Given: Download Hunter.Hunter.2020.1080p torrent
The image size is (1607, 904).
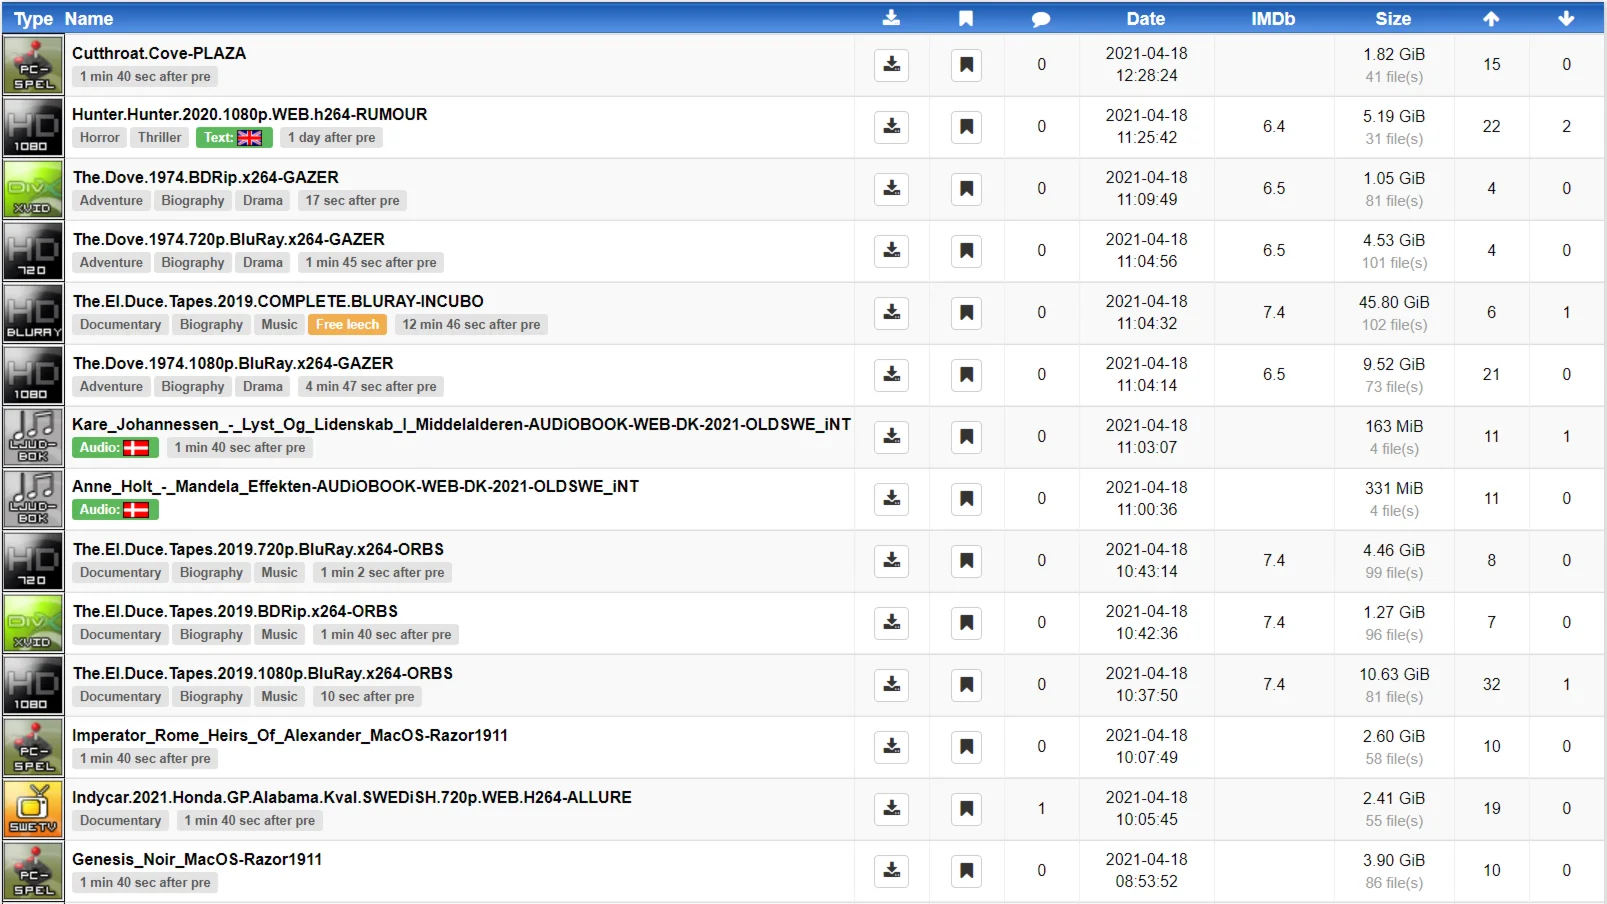Looking at the screenshot, I should tap(891, 127).
